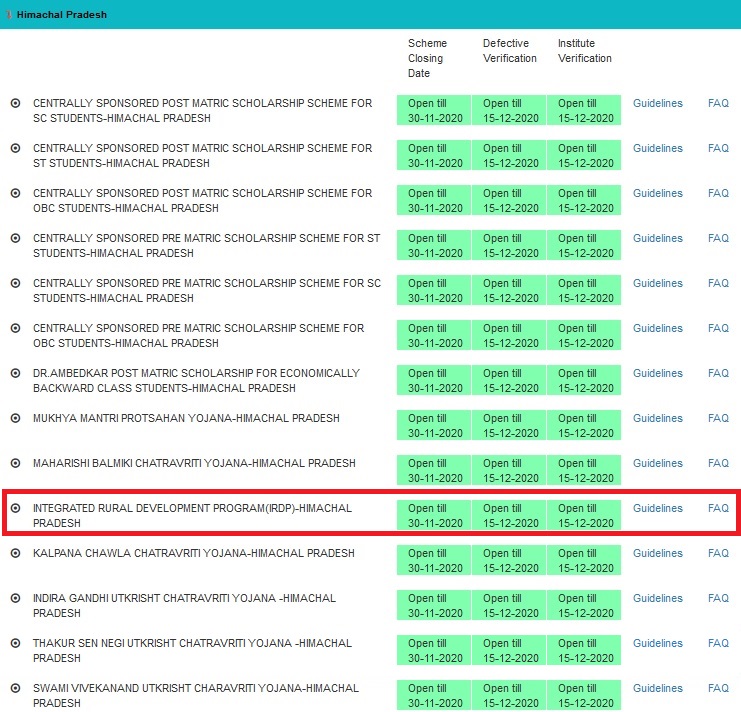
Task: Select bullet icon for Swami Vivekanand Utkrisht Yojana
Action: coord(15,688)
